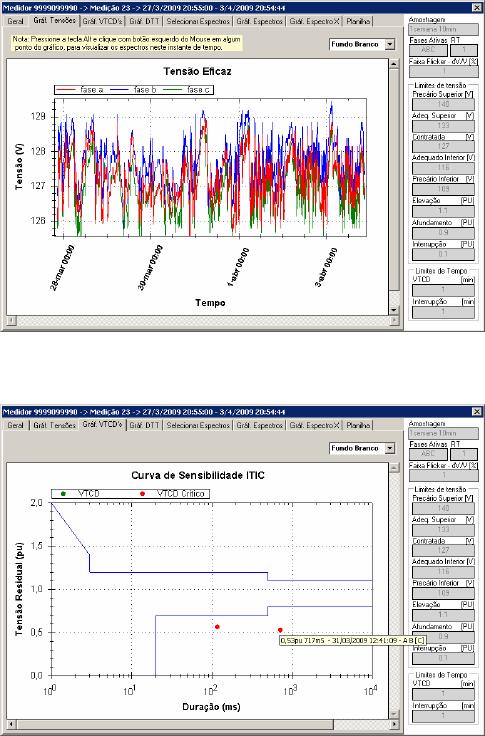Click fase b legend entry in Tensão Eficaz chart
Image resolution: width=485 pixels, height=736 pixels.
coord(133,90)
